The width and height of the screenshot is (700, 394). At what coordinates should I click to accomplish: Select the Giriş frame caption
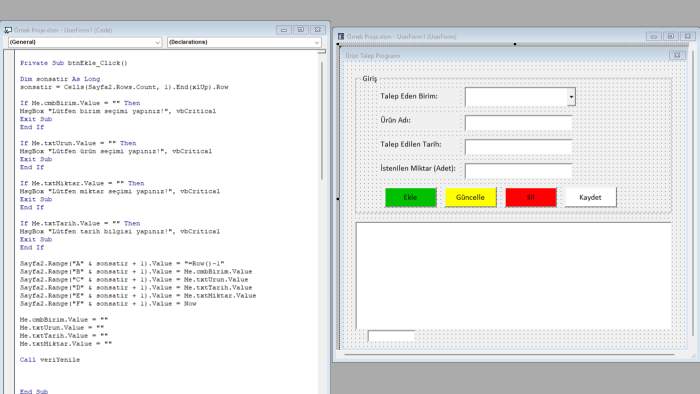coord(370,79)
